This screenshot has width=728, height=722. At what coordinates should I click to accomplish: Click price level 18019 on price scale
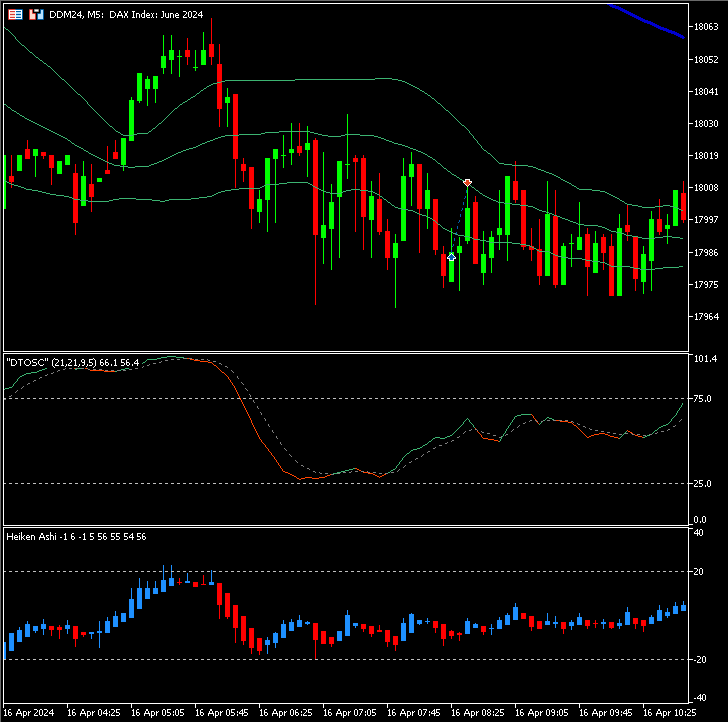706,156
